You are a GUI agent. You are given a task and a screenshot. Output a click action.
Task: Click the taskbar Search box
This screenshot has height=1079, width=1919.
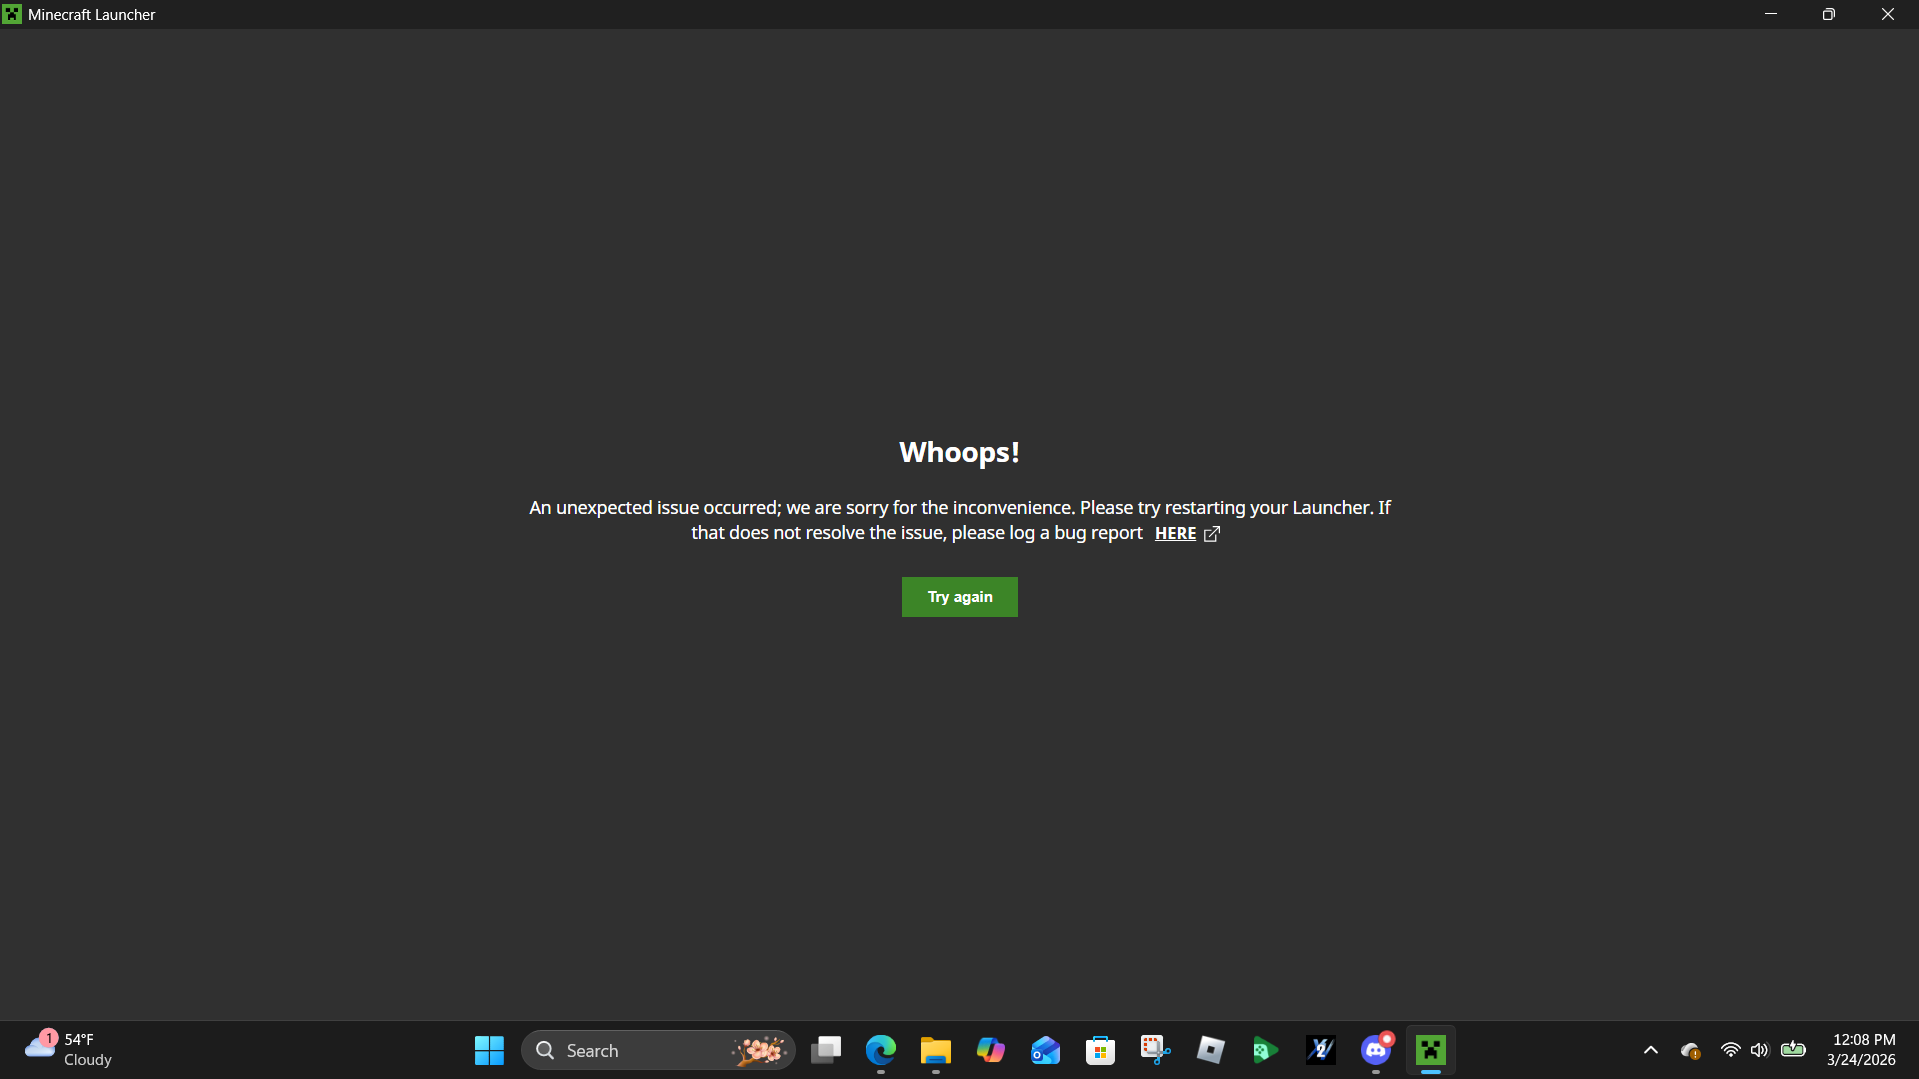(658, 1050)
